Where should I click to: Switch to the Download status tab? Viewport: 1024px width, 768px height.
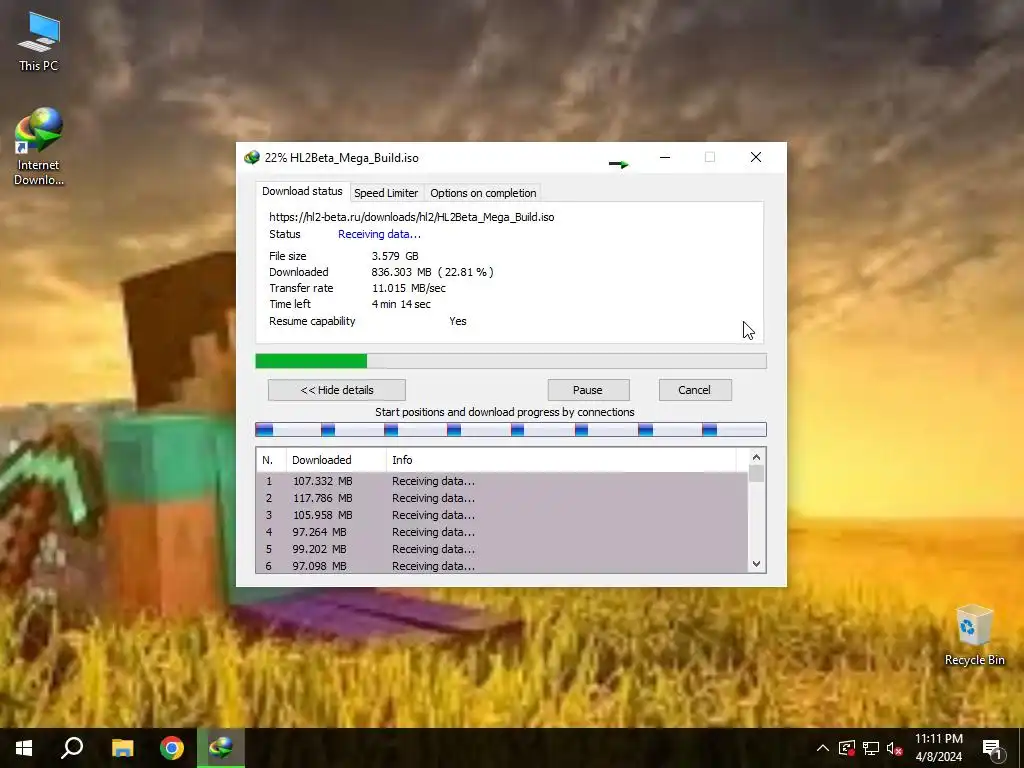302,191
